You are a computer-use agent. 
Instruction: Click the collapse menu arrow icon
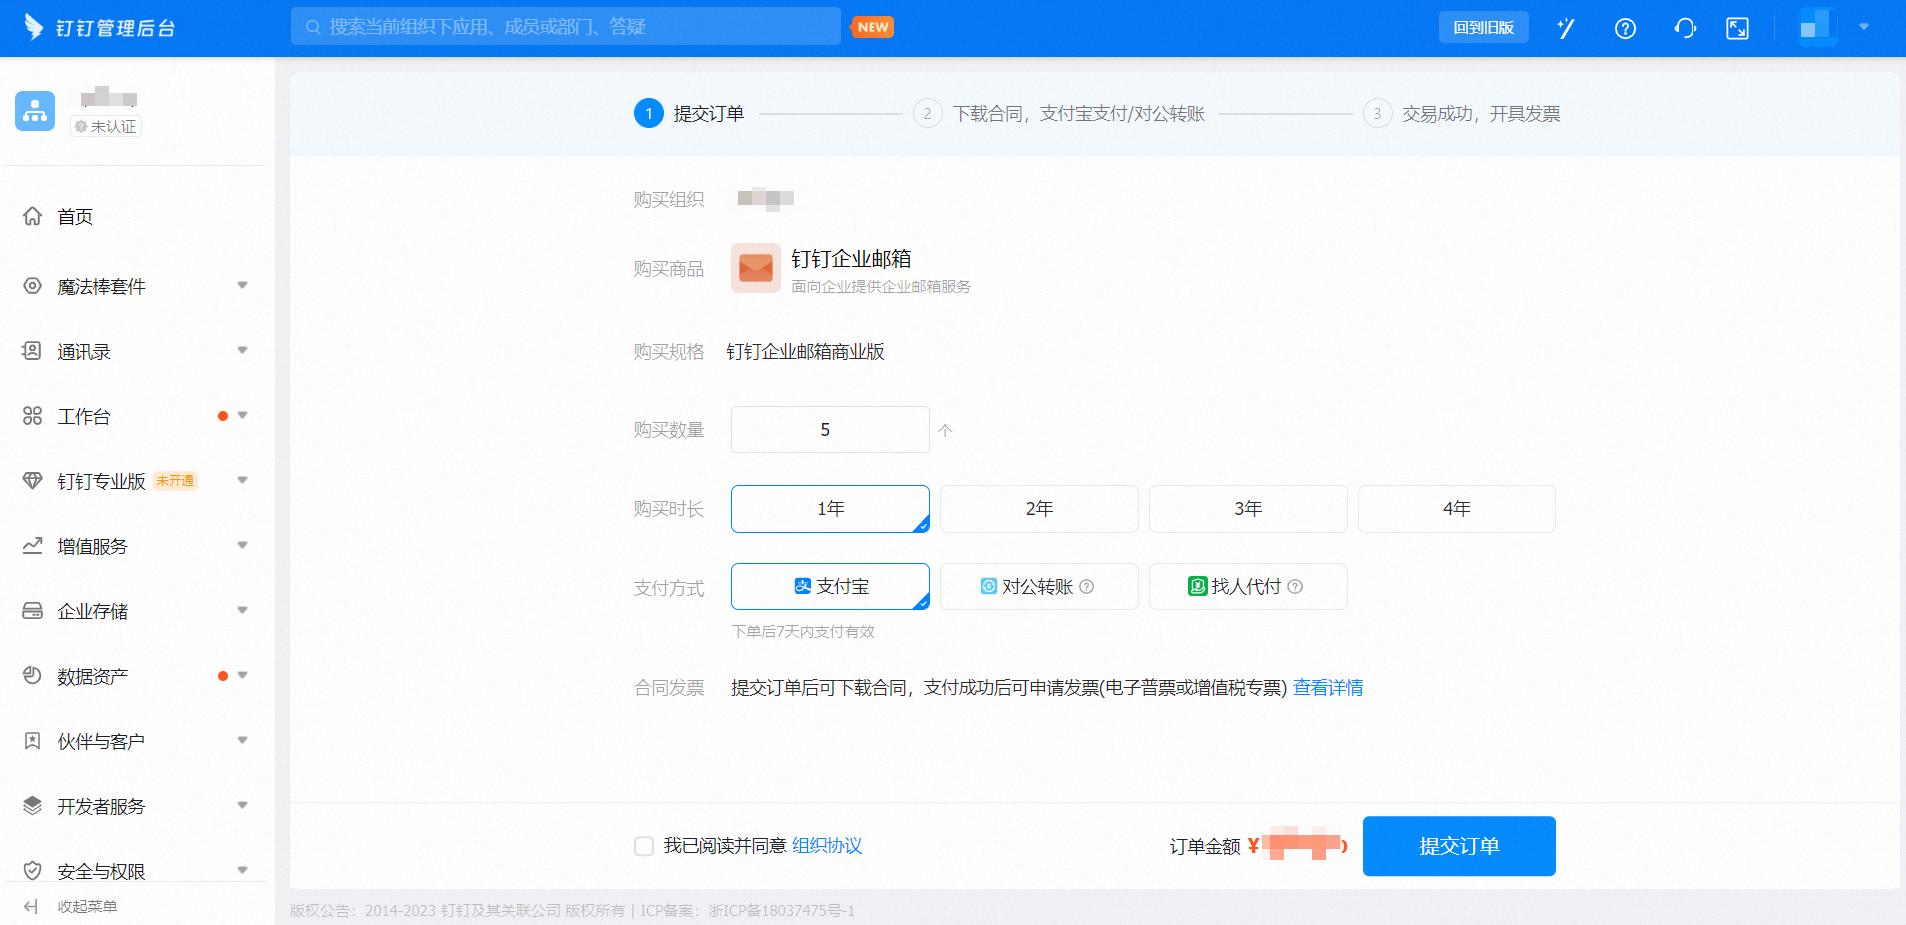click(31, 906)
